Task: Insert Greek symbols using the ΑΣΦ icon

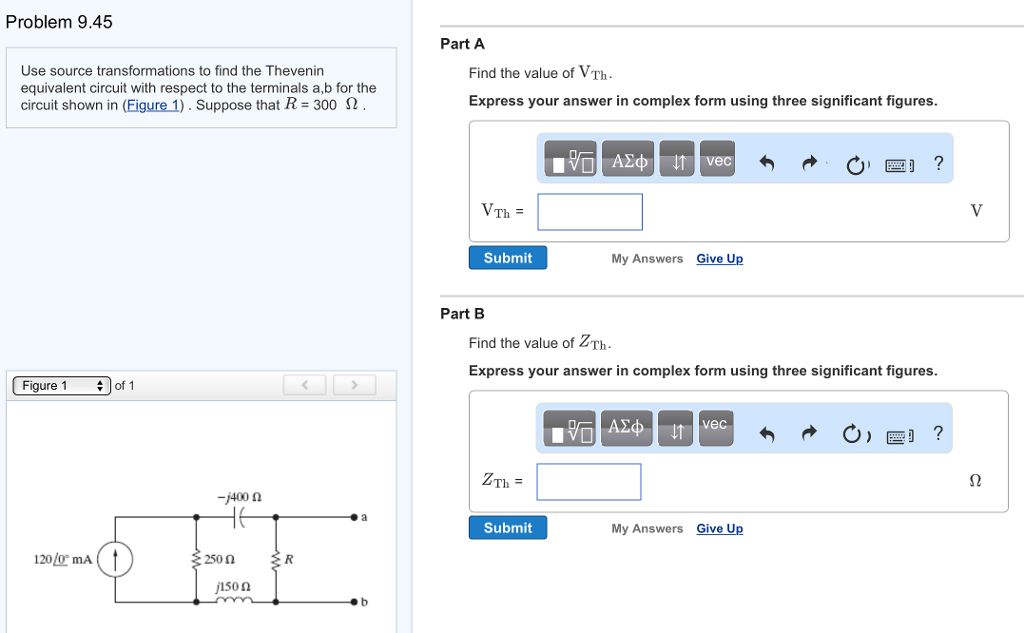Action: (627, 158)
